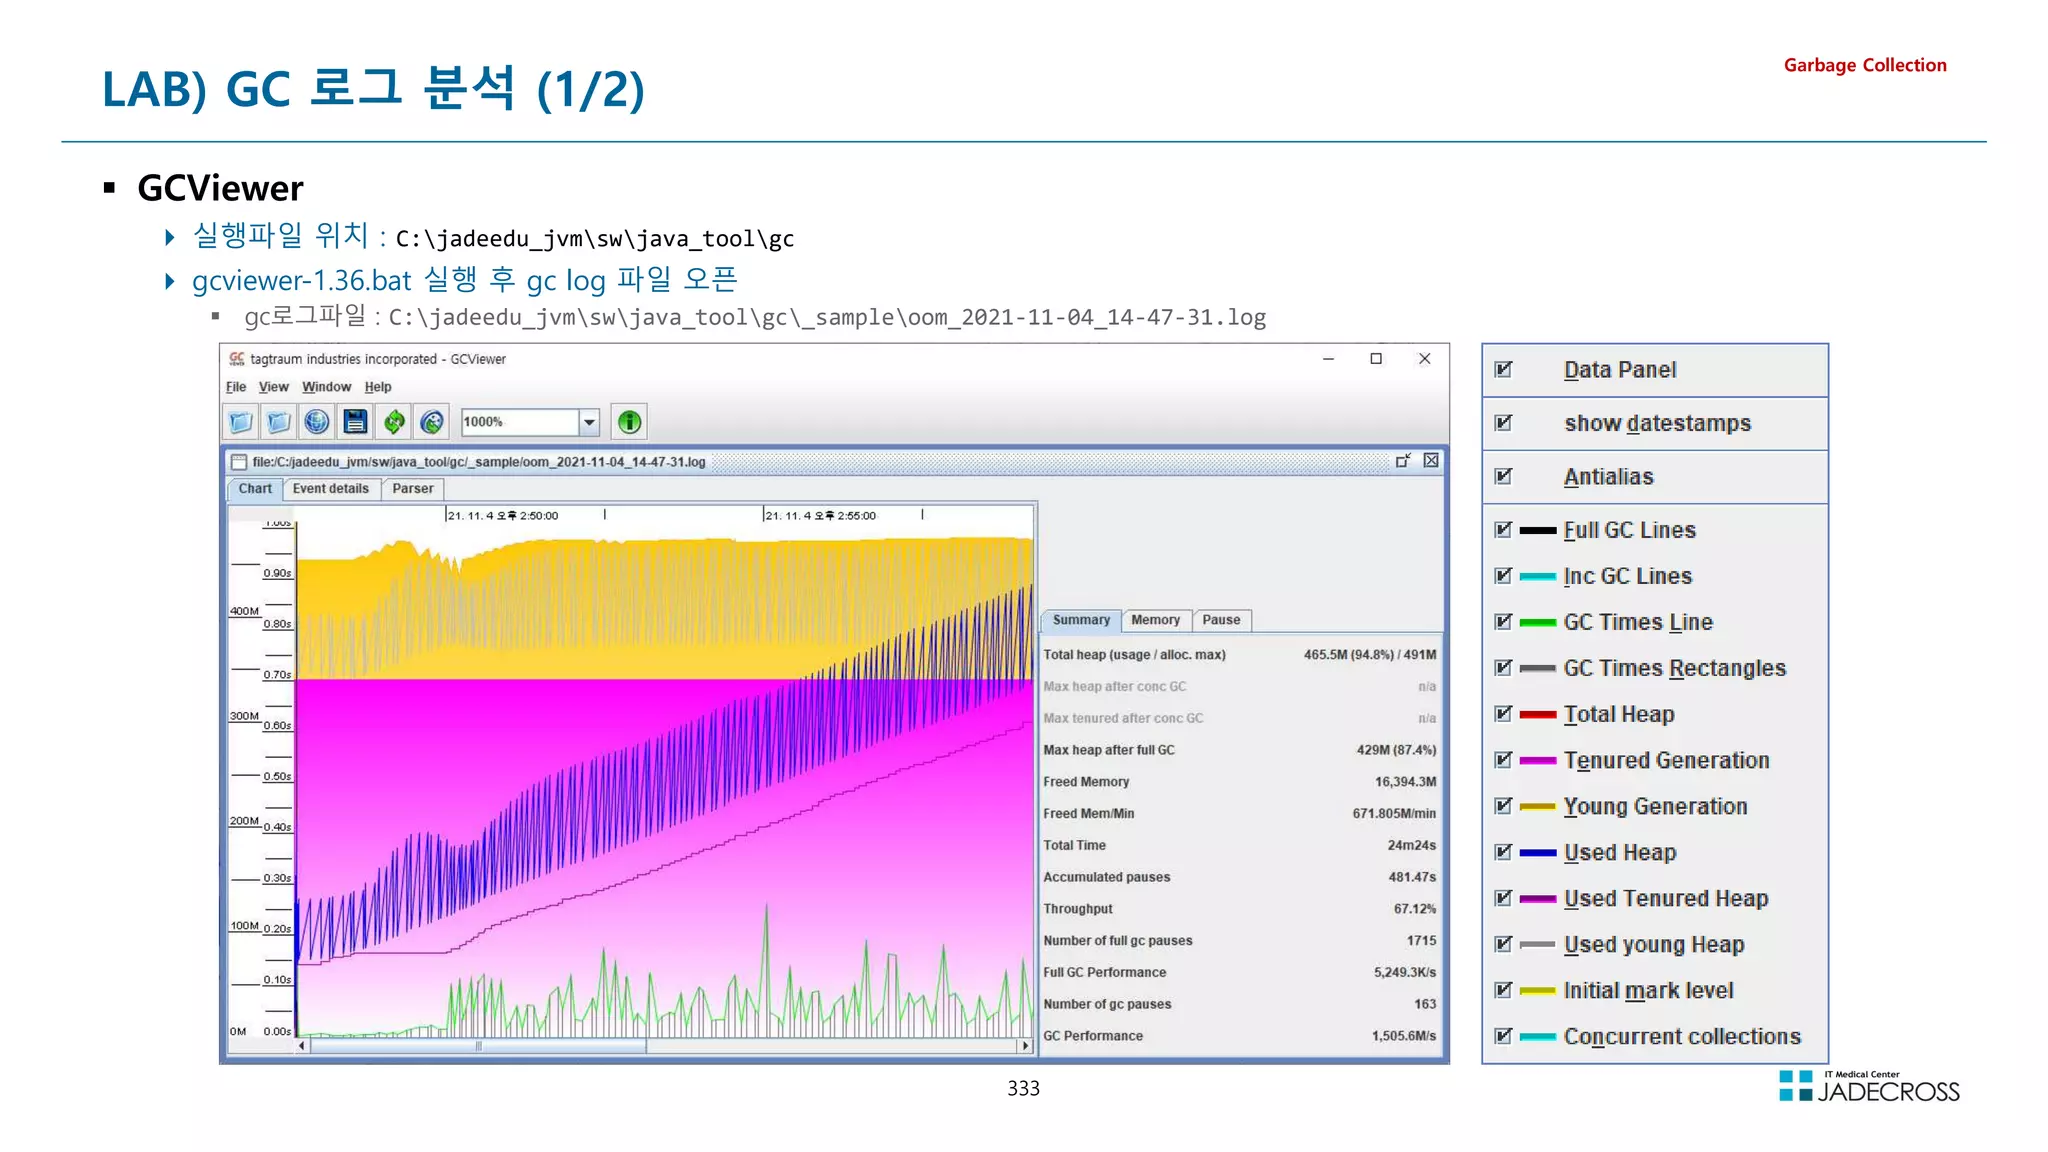Click the globe Open URL icon

[317, 422]
